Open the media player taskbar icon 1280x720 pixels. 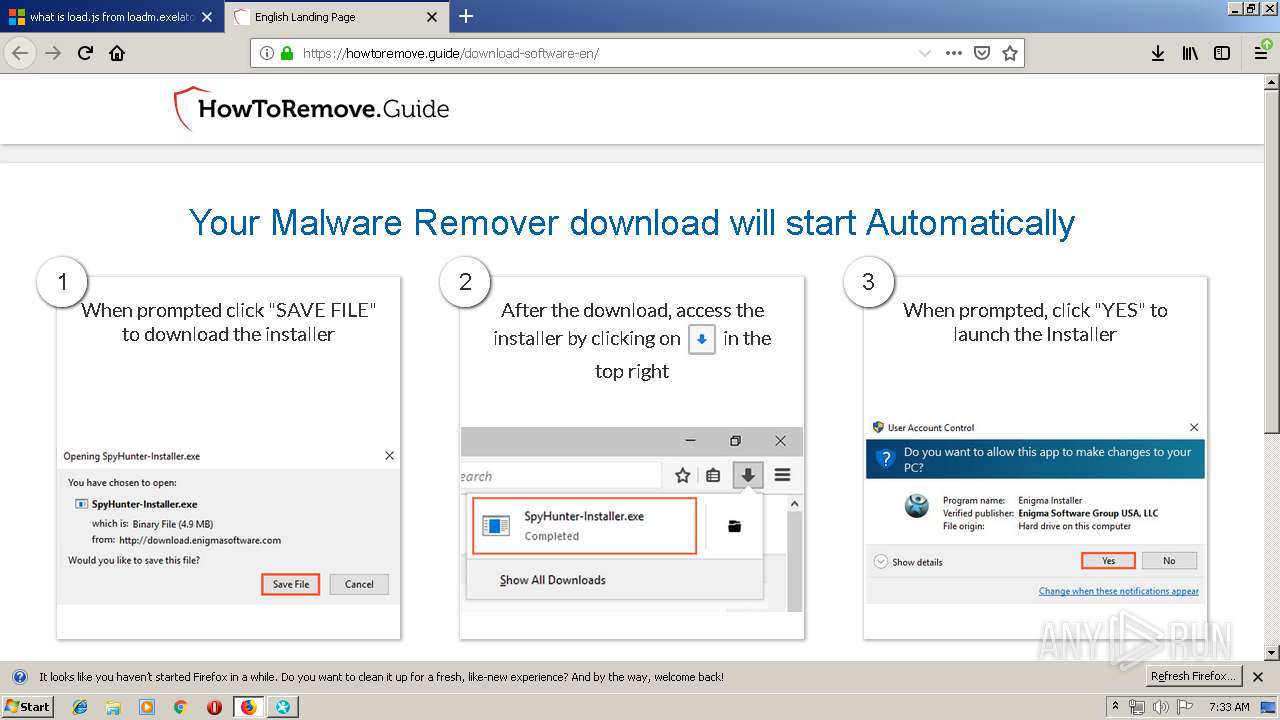(x=147, y=707)
